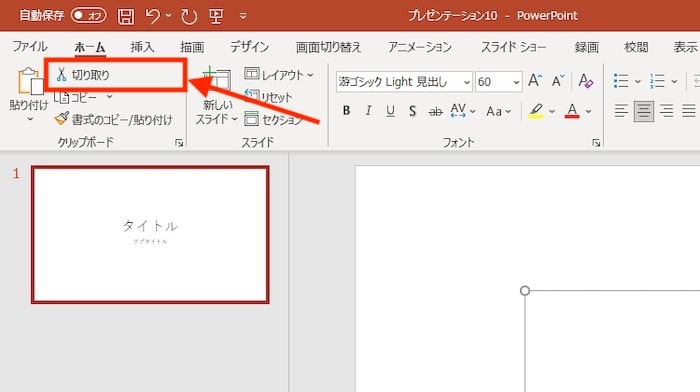Image resolution: width=700 pixels, height=392 pixels.
Task: Click the Bullets list icon
Action: (621, 81)
